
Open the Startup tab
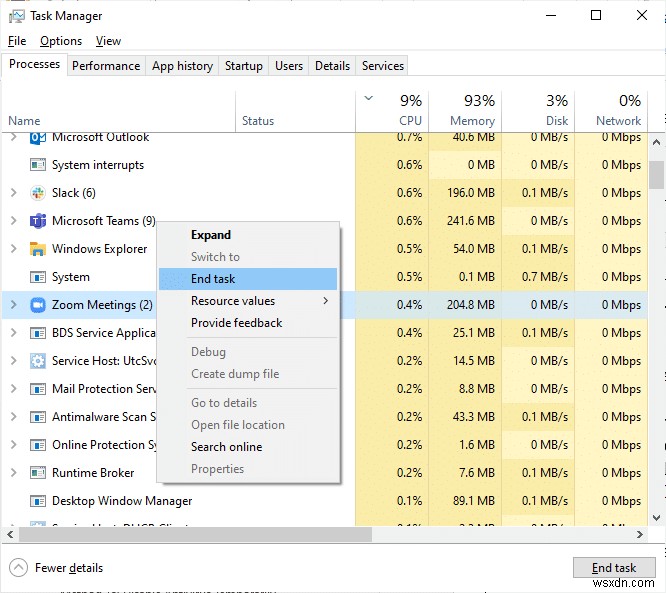click(x=244, y=66)
